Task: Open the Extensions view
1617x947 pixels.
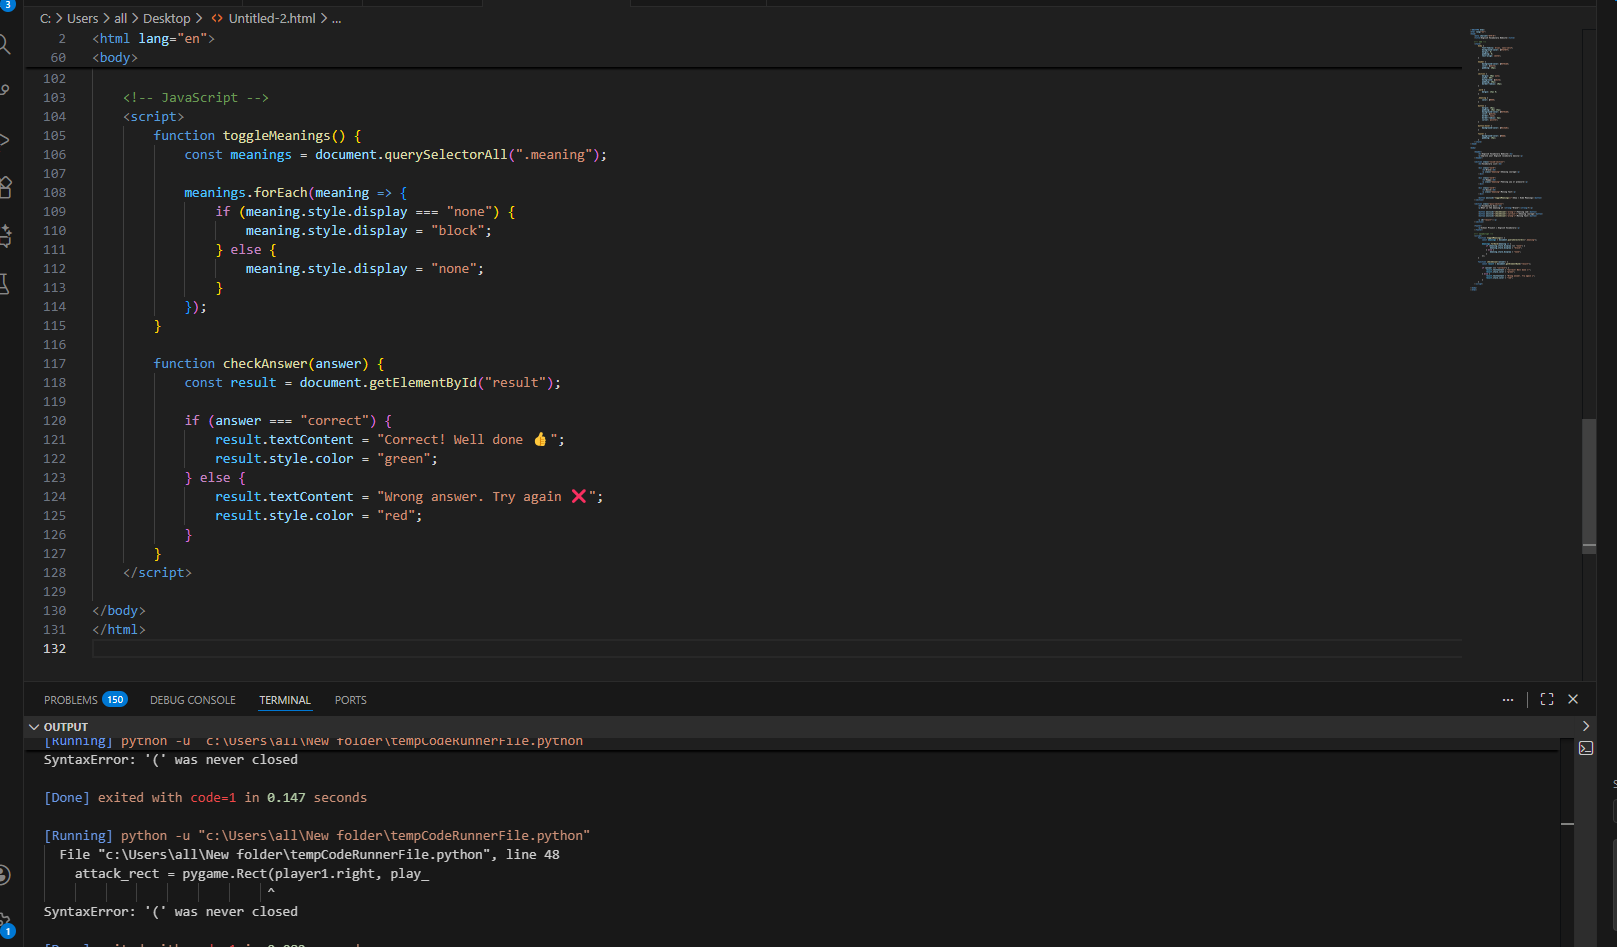Action: pyautogui.click(x=5, y=187)
